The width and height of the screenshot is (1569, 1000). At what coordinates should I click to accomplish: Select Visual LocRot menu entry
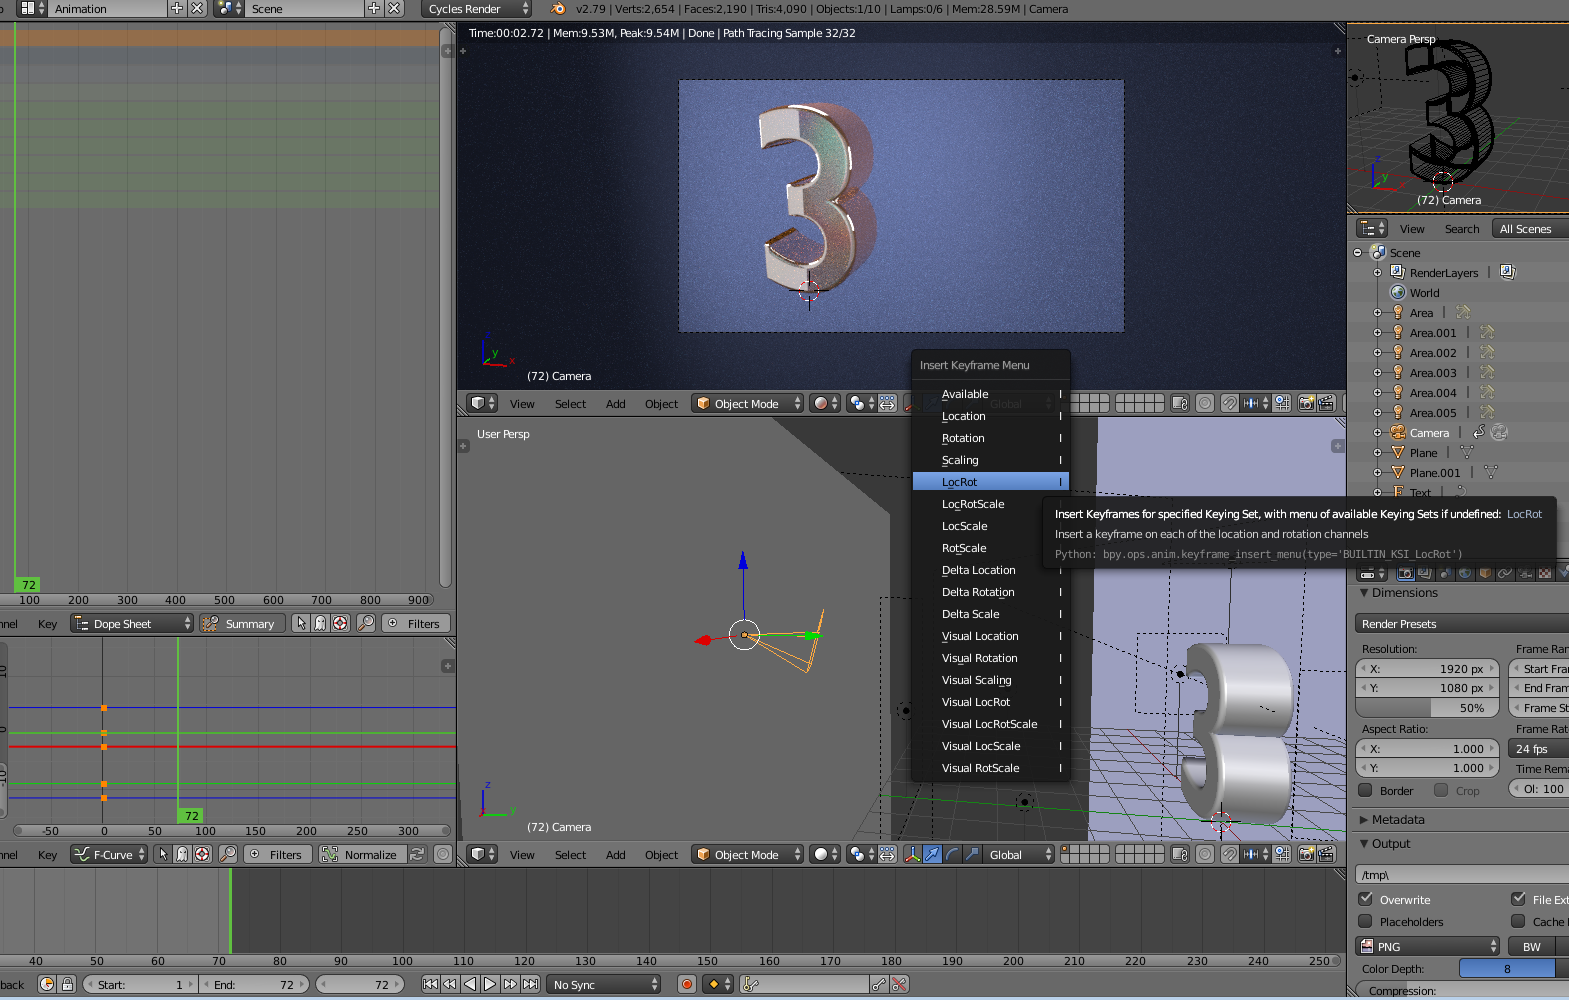(991, 702)
